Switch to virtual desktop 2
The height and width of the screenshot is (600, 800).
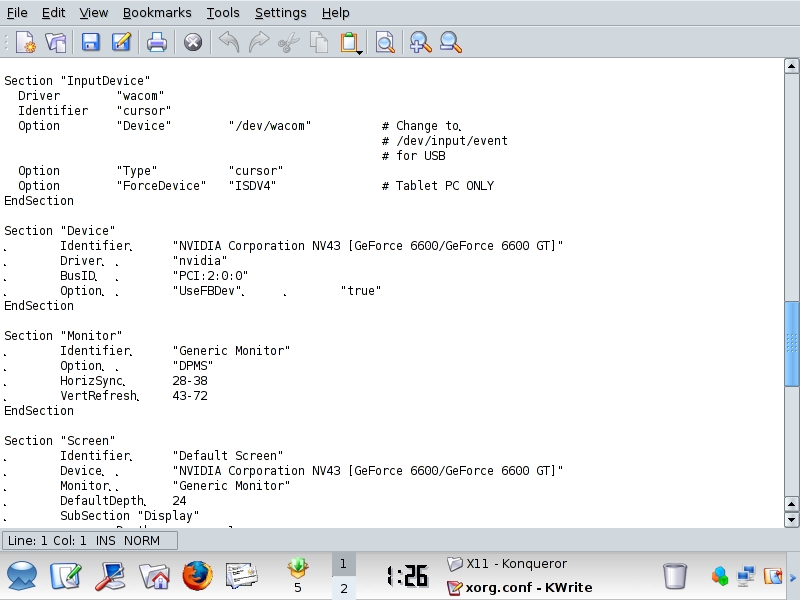tap(343, 588)
